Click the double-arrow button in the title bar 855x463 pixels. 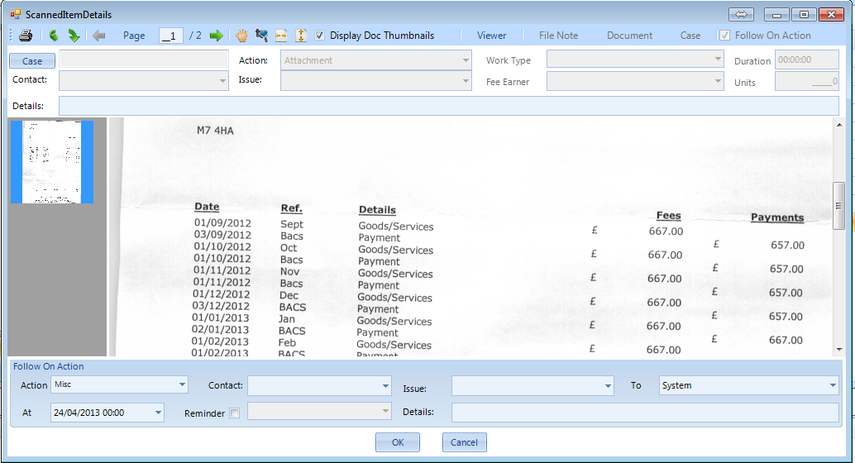pyautogui.click(x=740, y=14)
